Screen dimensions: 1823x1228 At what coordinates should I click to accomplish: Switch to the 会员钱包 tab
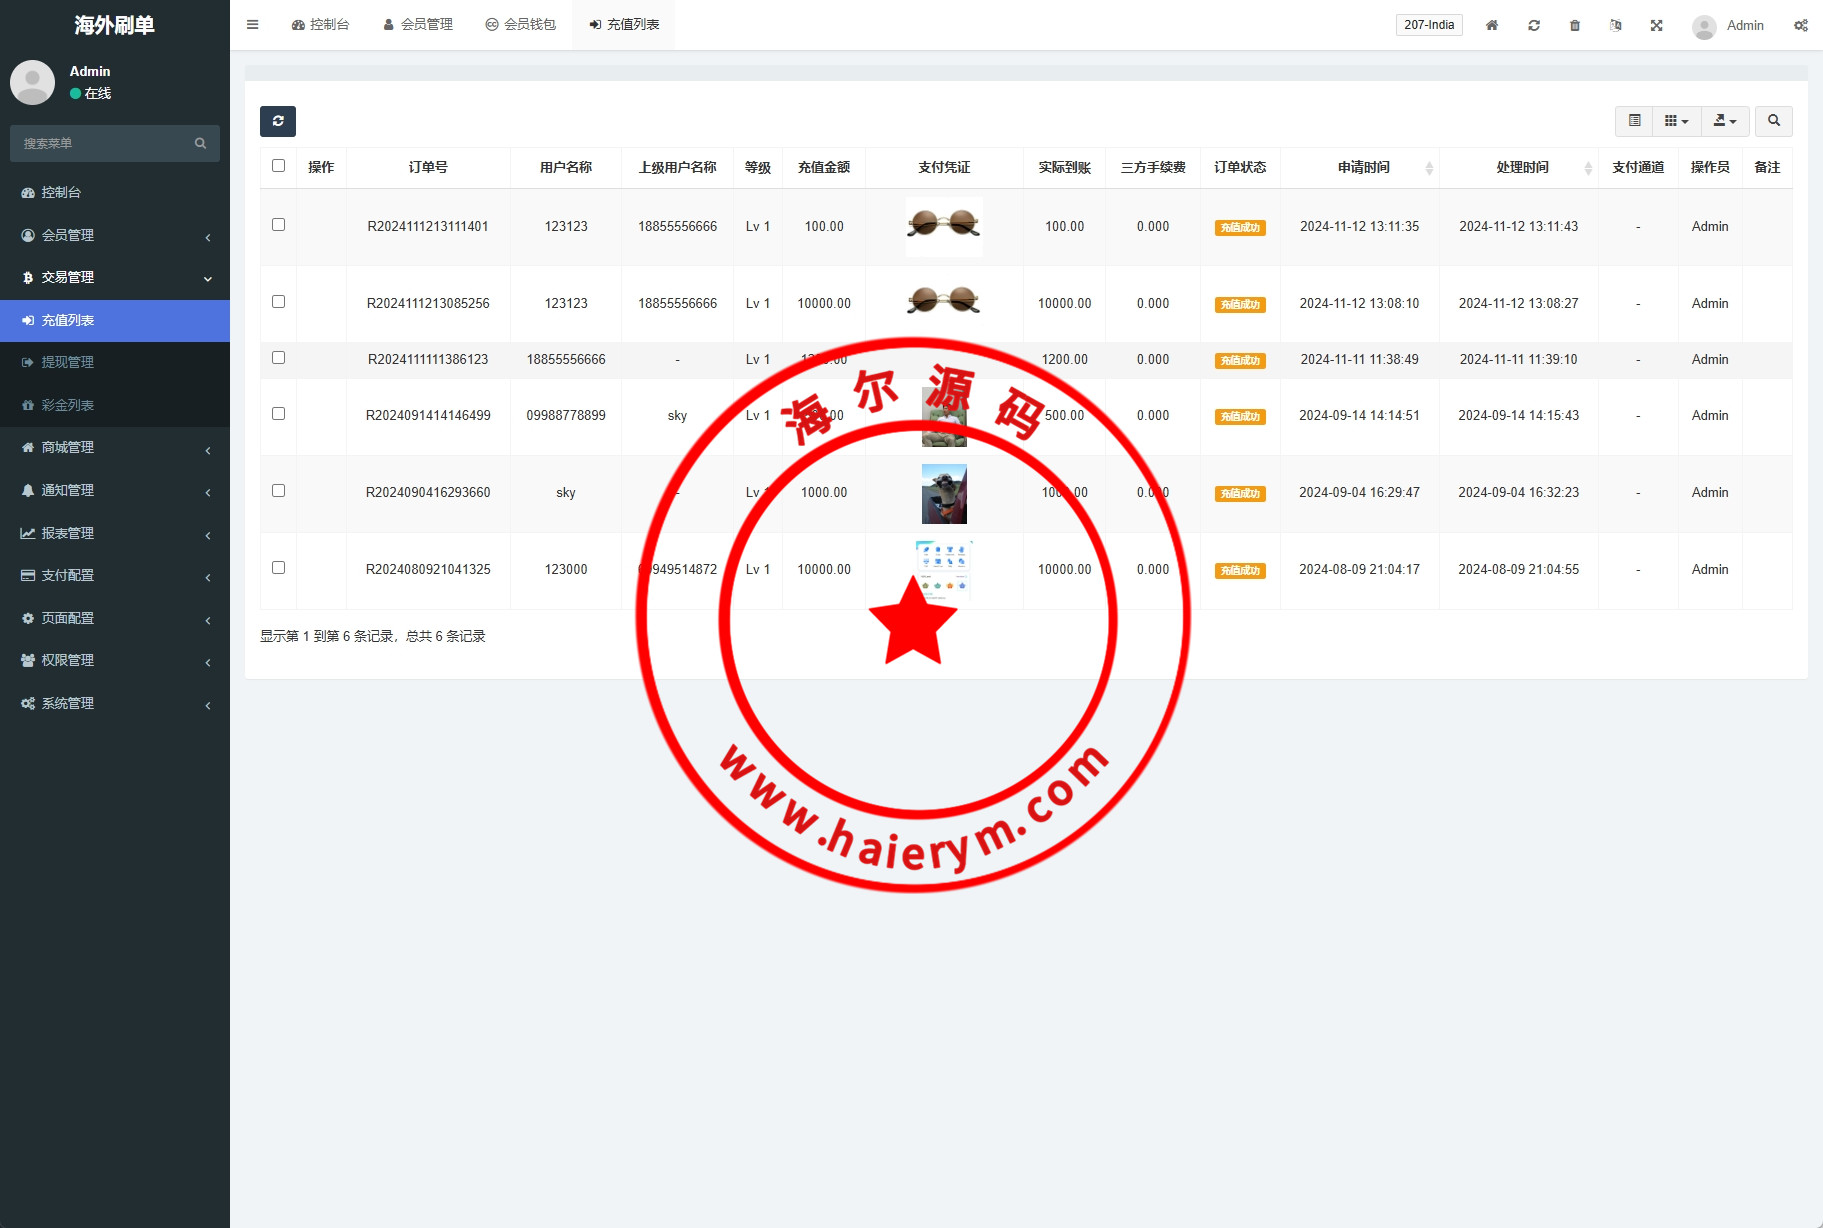pyautogui.click(x=520, y=25)
